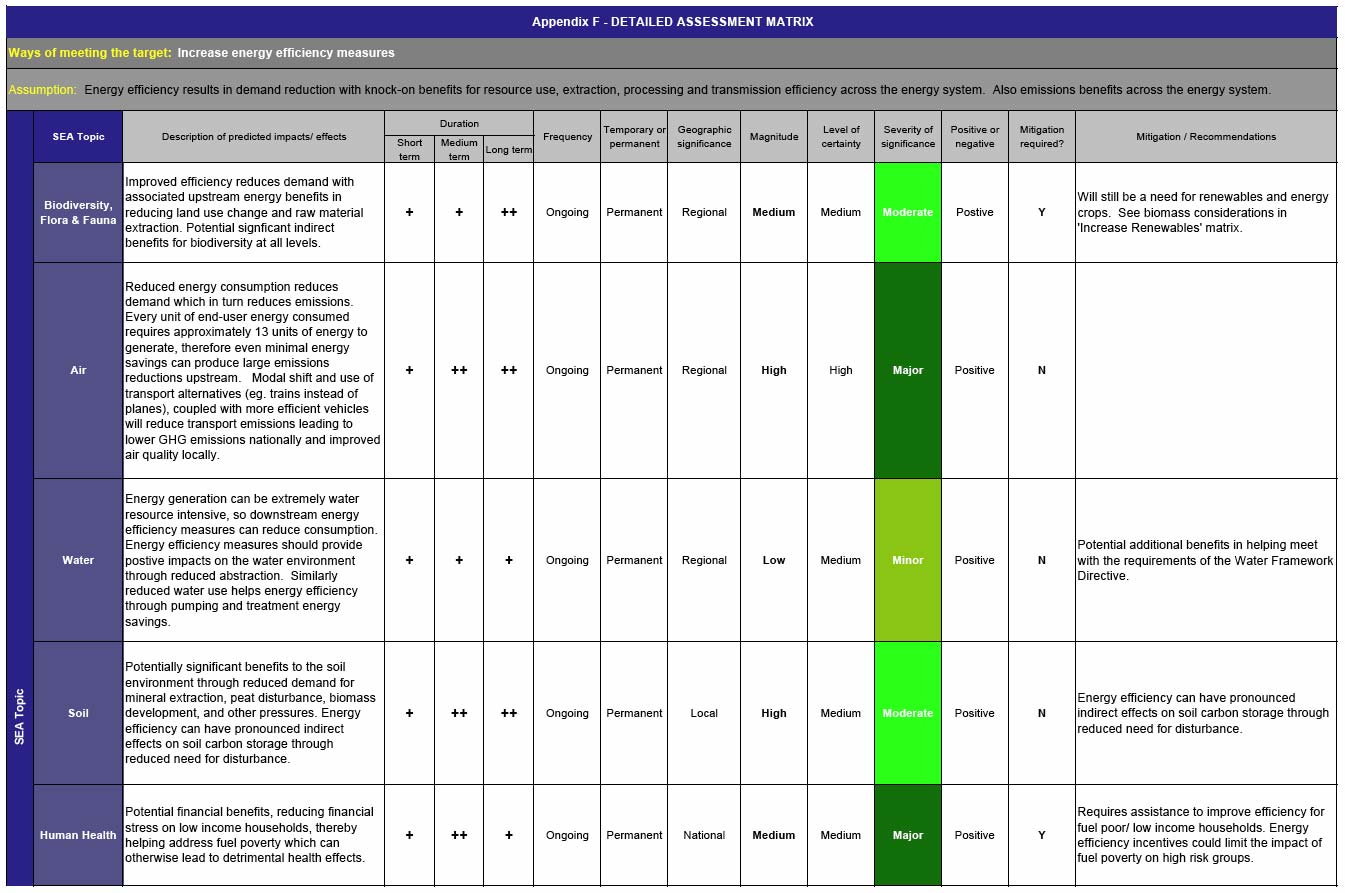Select the Air SEA topic cell
The height and width of the screenshot is (893, 1345).
78,370
